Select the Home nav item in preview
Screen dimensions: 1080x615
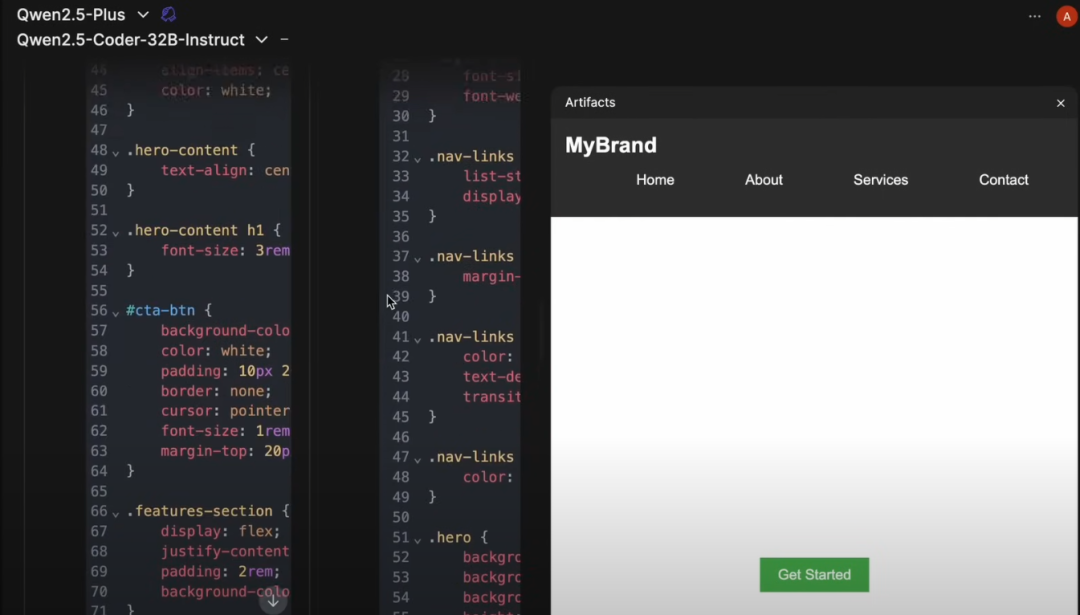click(655, 180)
